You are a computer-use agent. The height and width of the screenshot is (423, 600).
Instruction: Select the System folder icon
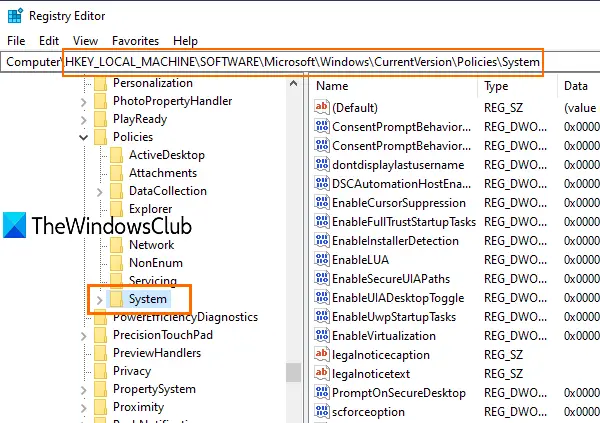pyautogui.click(x=116, y=299)
